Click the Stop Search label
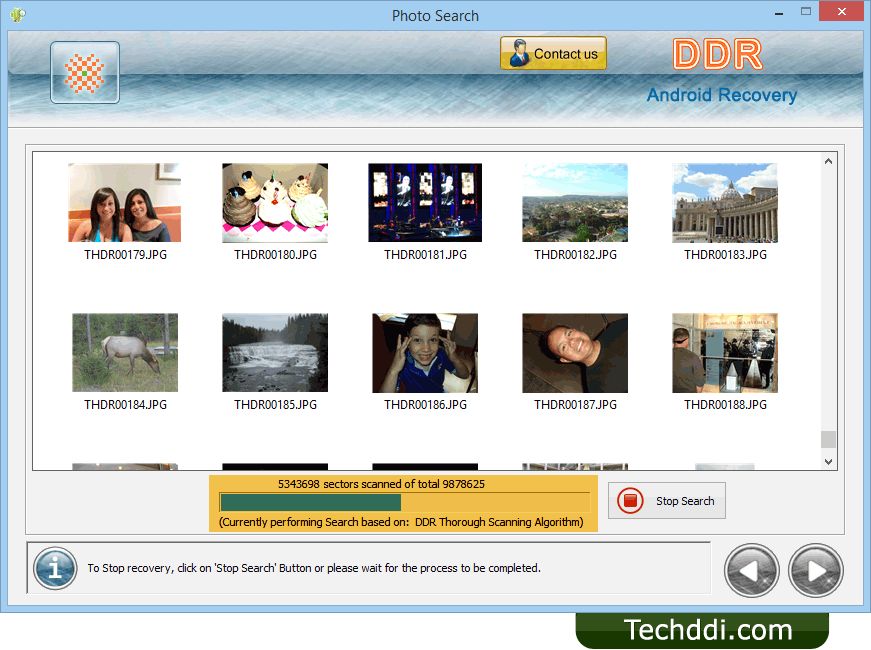This screenshot has height=650, width=871. (685, 501)
